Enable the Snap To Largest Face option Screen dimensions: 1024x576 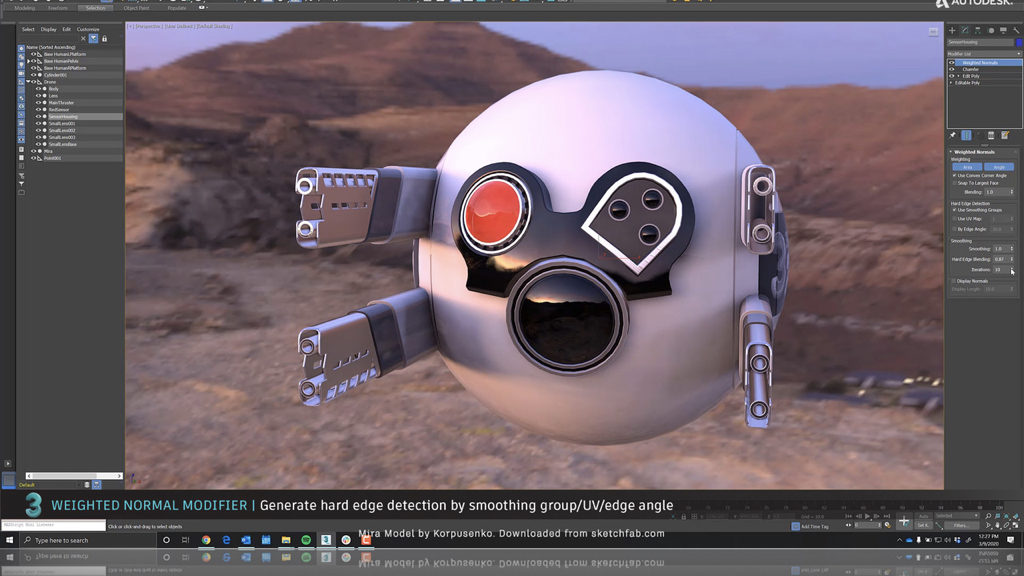[954, 182]
